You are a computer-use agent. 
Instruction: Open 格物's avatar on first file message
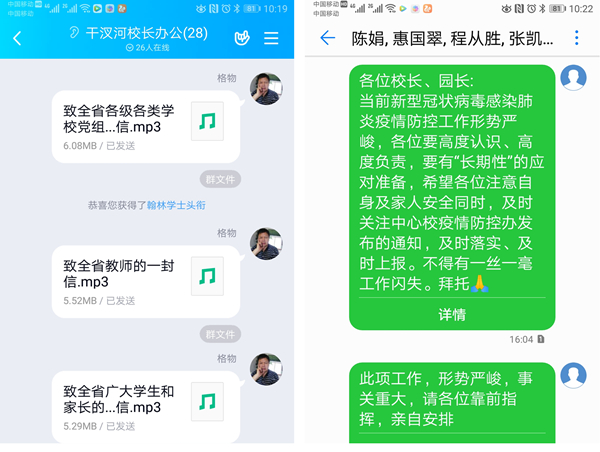[x=266, y=89]
